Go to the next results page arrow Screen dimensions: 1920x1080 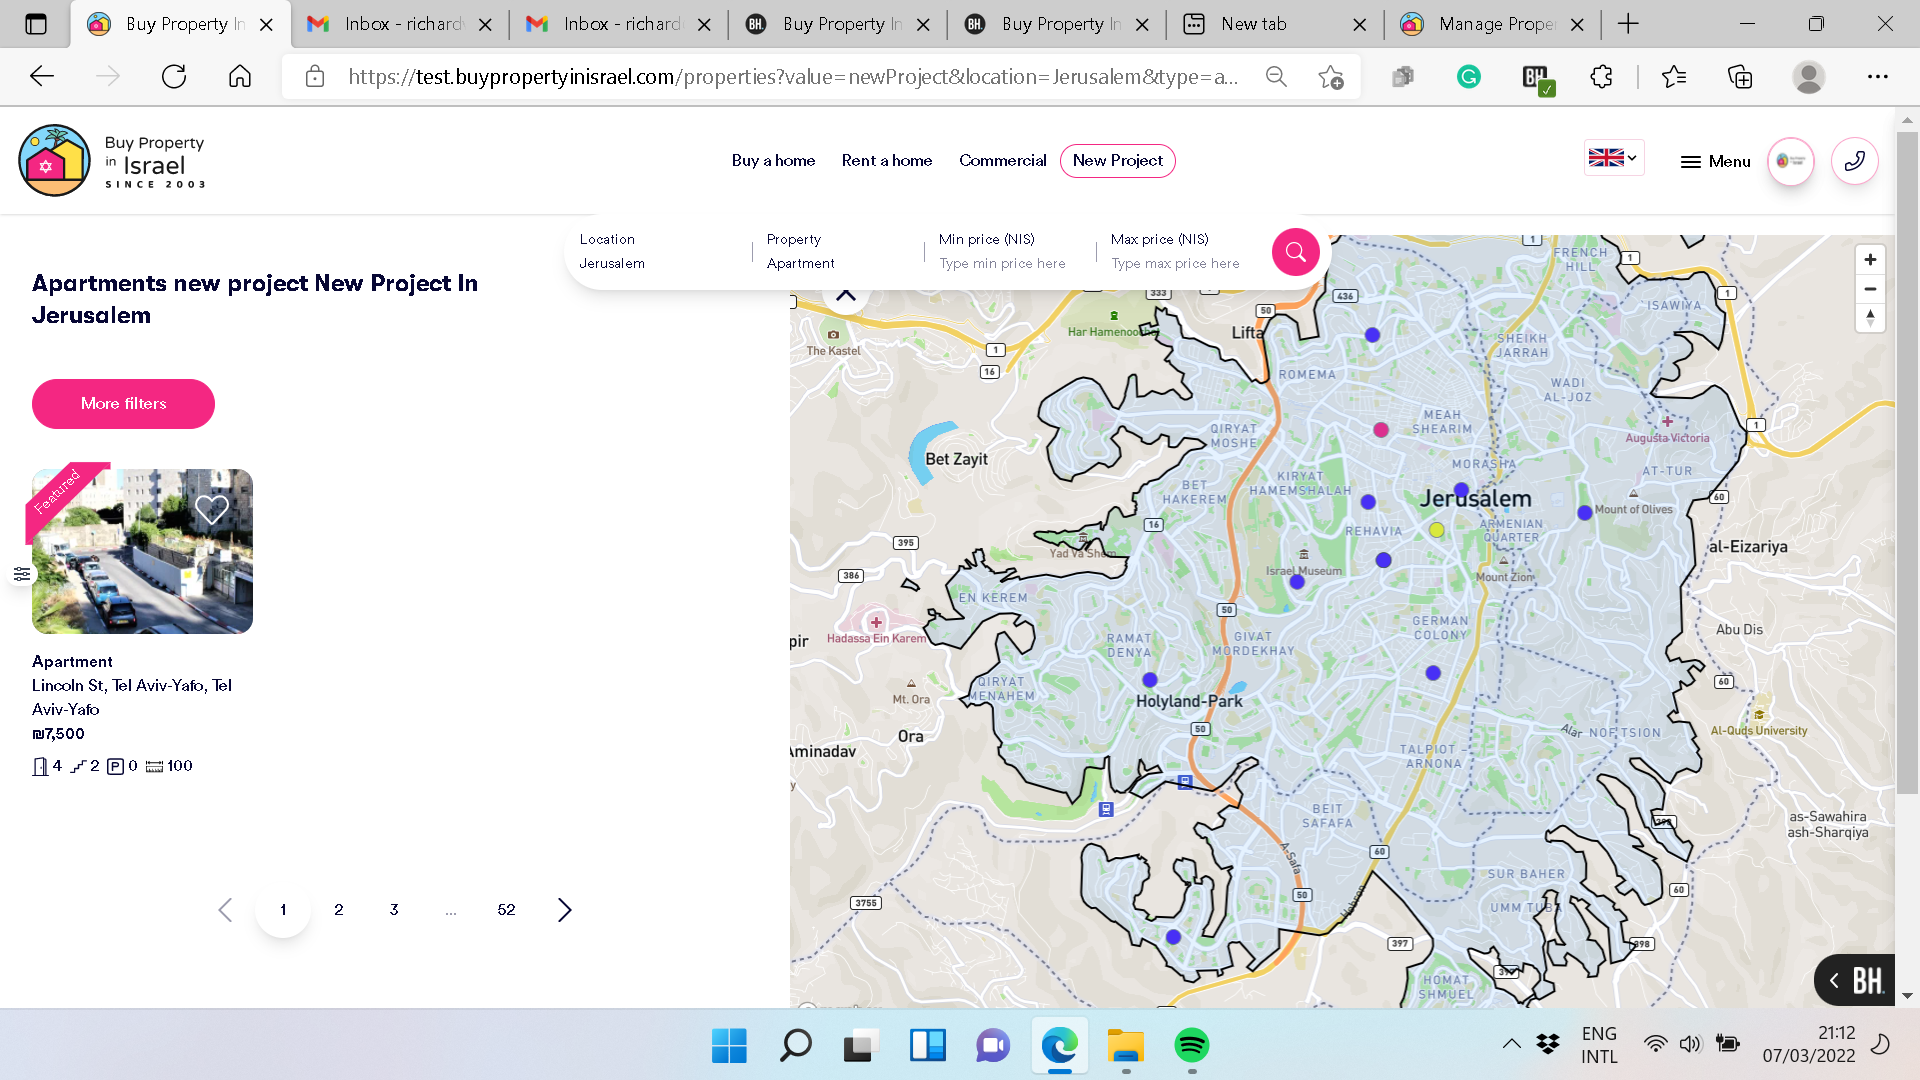coord(564,909)
